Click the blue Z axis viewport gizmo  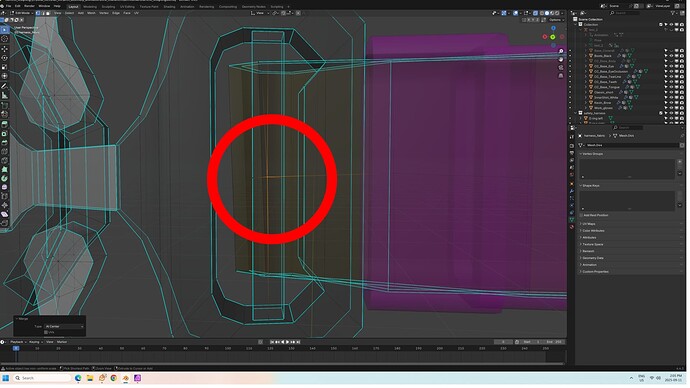pyautogui.click(x=555, y=29)
